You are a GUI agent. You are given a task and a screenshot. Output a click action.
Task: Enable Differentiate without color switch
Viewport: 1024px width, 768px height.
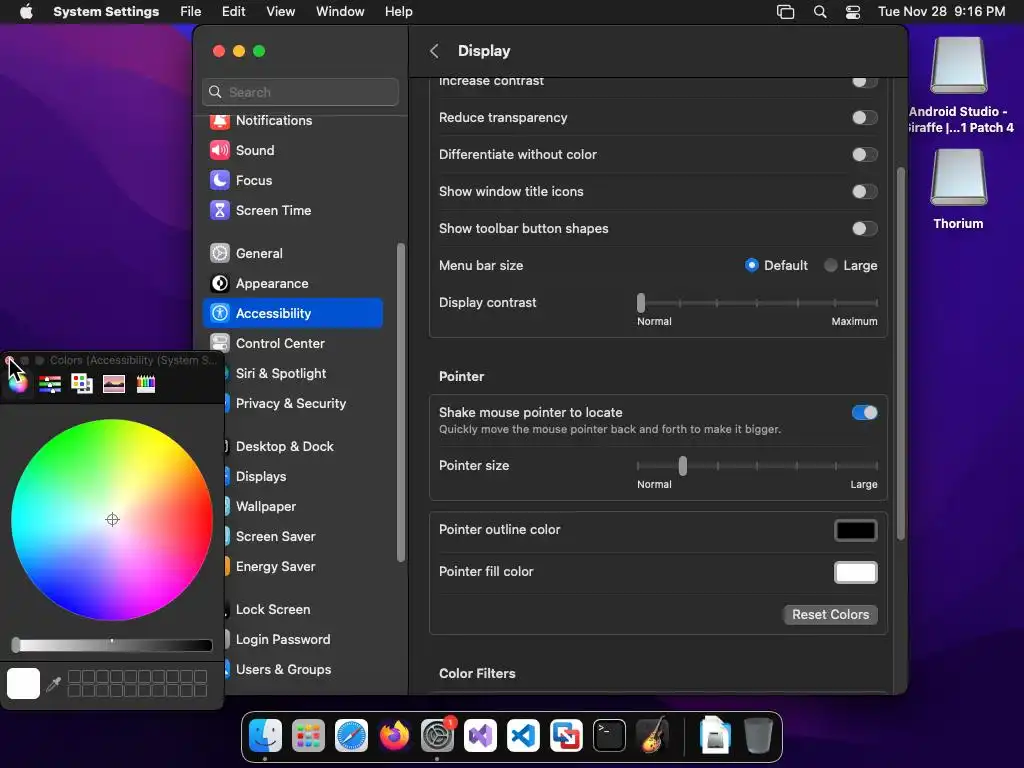[864, 155]
